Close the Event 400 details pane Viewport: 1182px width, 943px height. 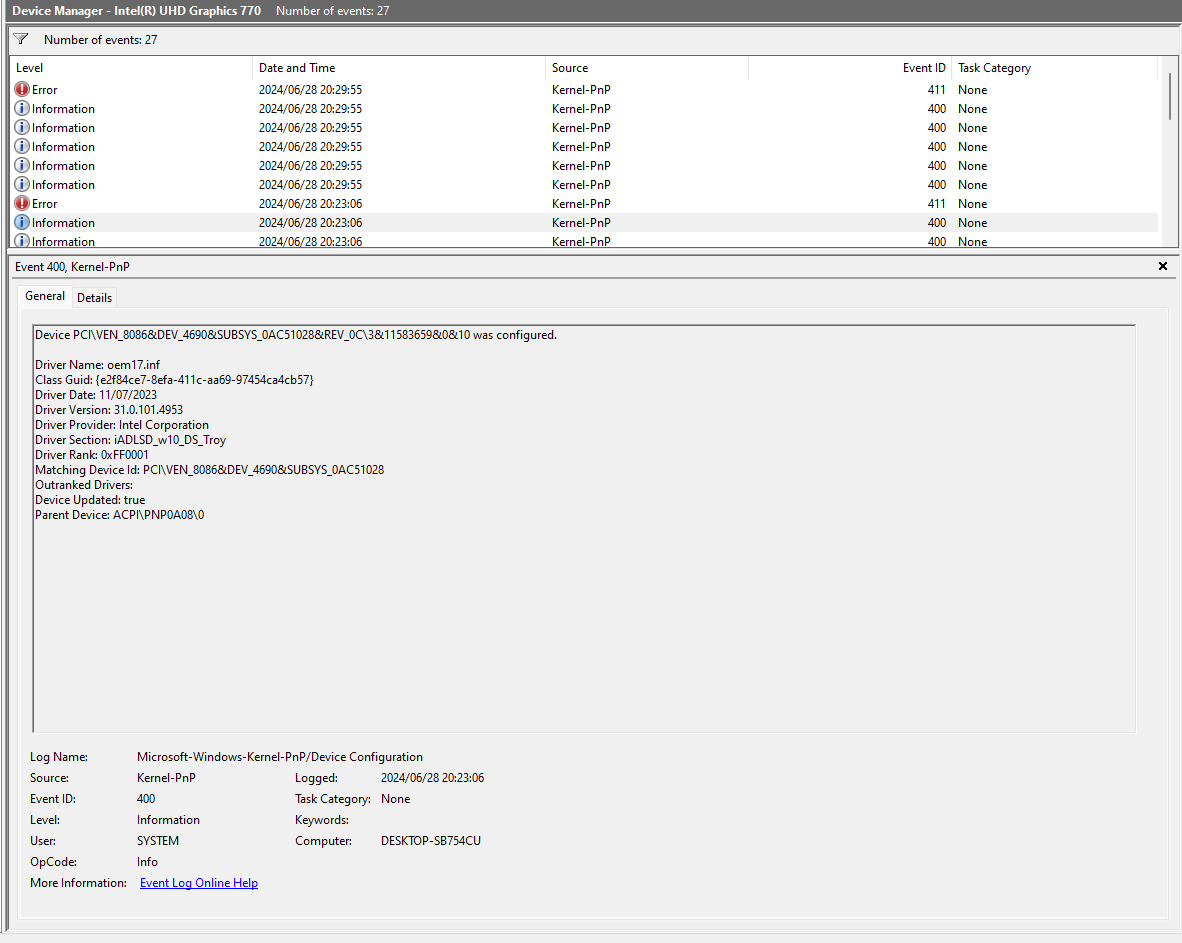click(1163, 266)
